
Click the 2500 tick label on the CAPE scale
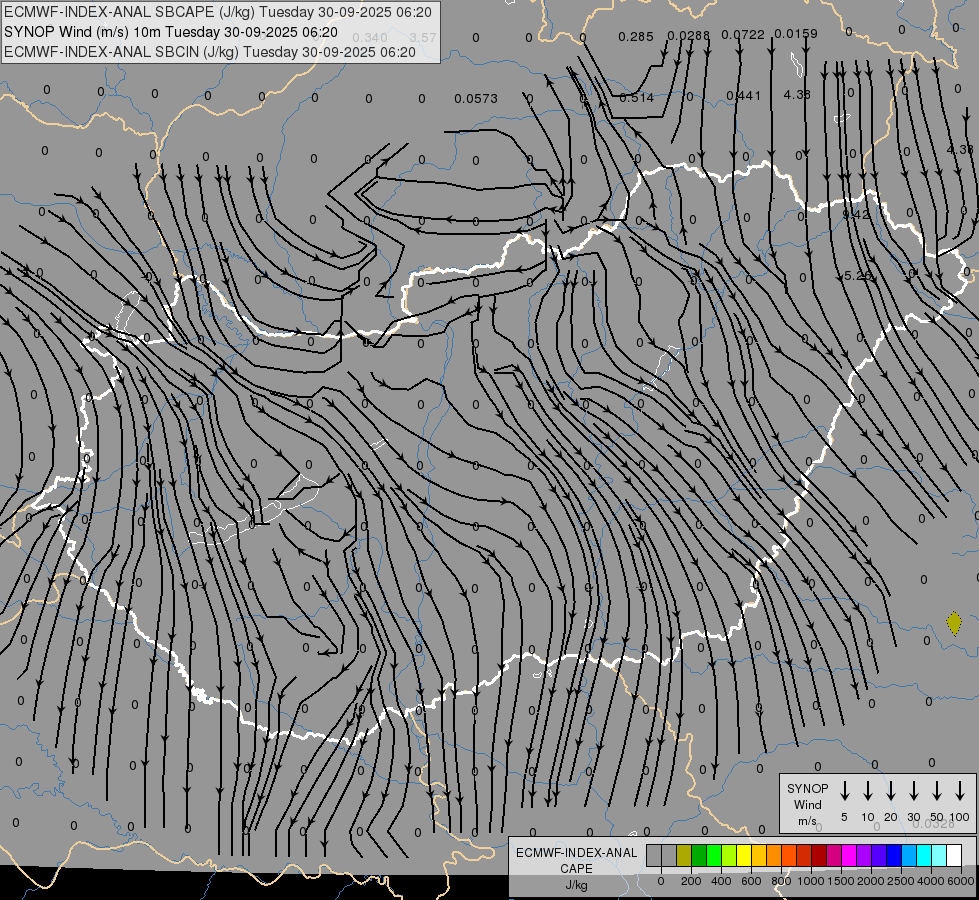[901, 881]
